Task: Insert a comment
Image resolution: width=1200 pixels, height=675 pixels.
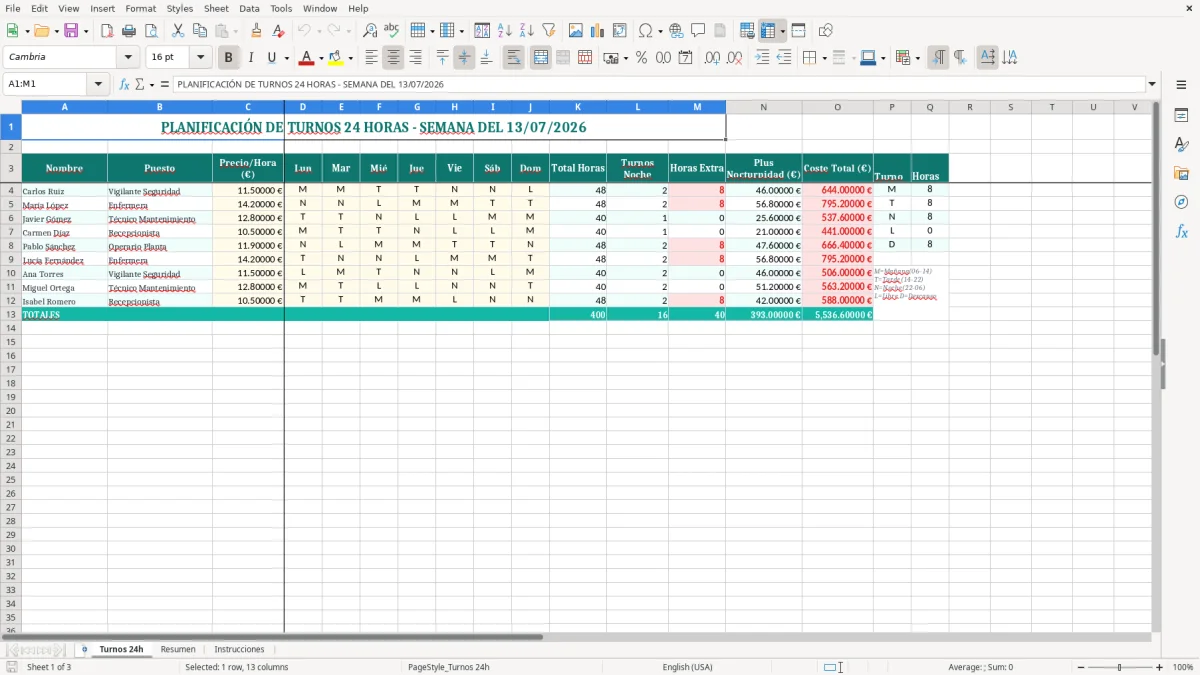Action: pyautogui.click(x=698, y=31)
